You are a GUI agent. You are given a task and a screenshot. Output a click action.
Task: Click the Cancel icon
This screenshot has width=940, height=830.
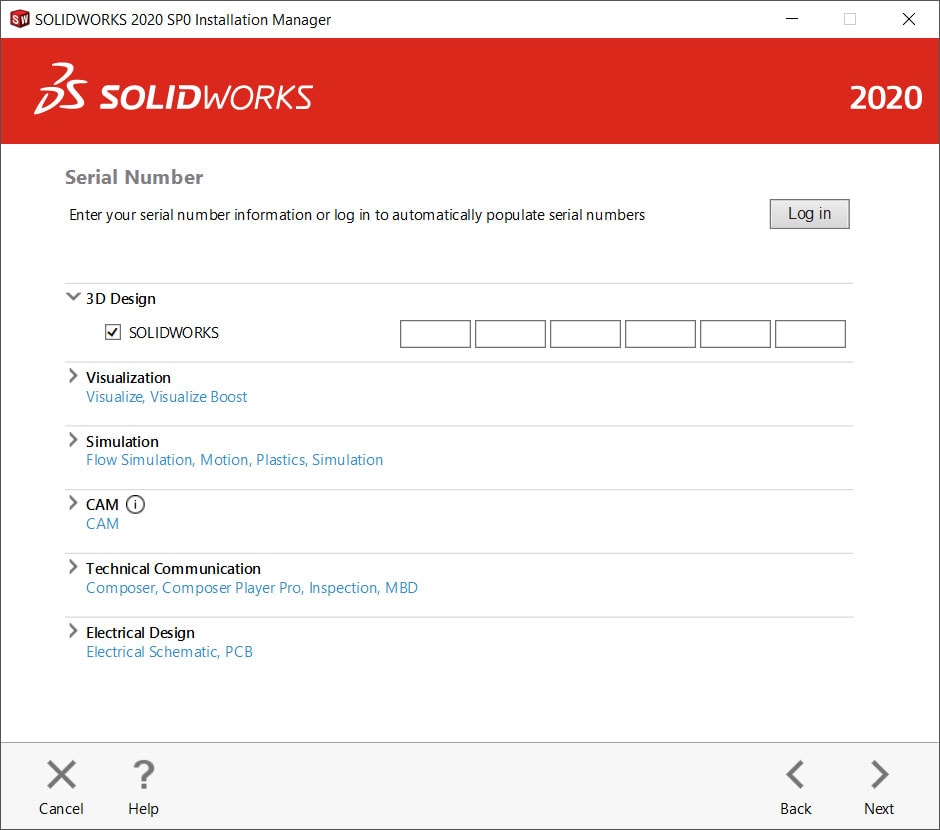(61, 773)
